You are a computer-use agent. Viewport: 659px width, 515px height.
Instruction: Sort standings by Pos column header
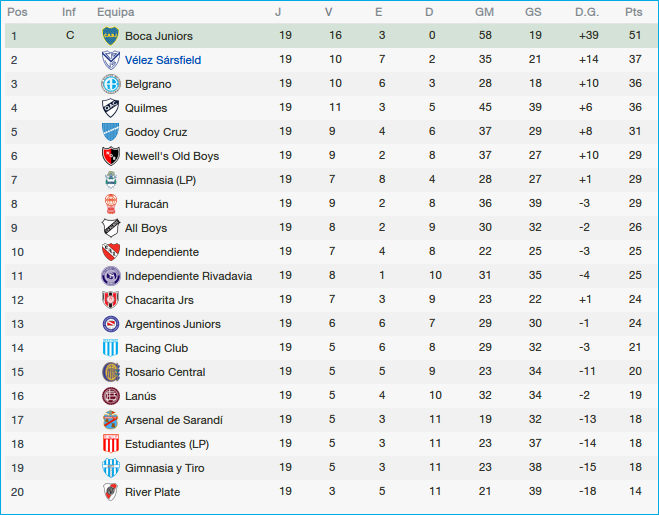[x=17, y=12]
